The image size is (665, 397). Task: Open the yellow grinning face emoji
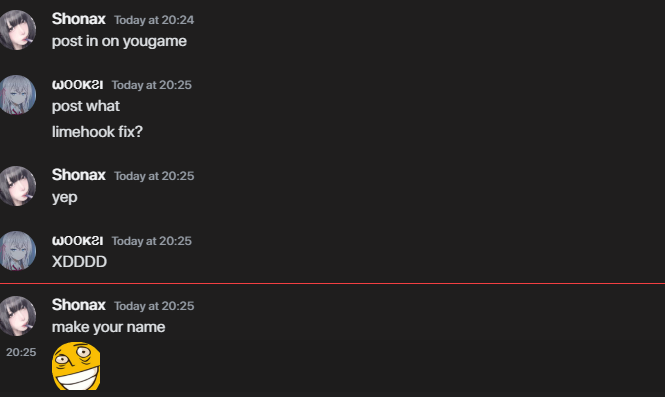76,366
